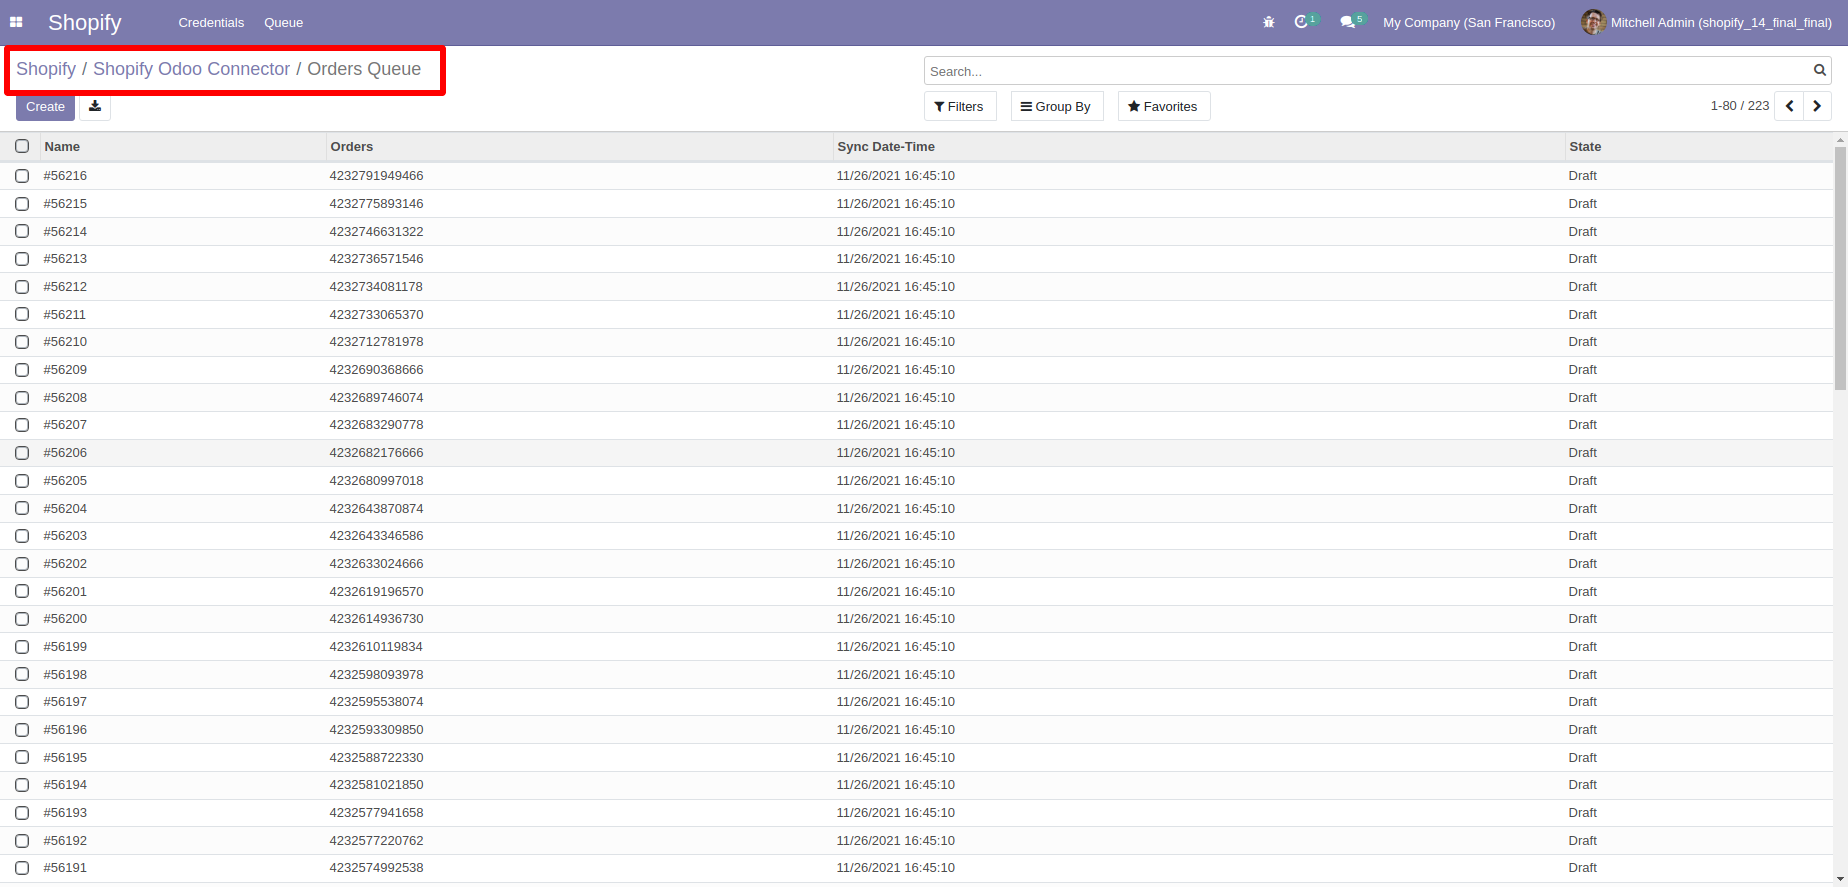Click sync date of row #56197
Image resolution: width=1848 pixels, height=887 pixels.
tap(895, 702)
